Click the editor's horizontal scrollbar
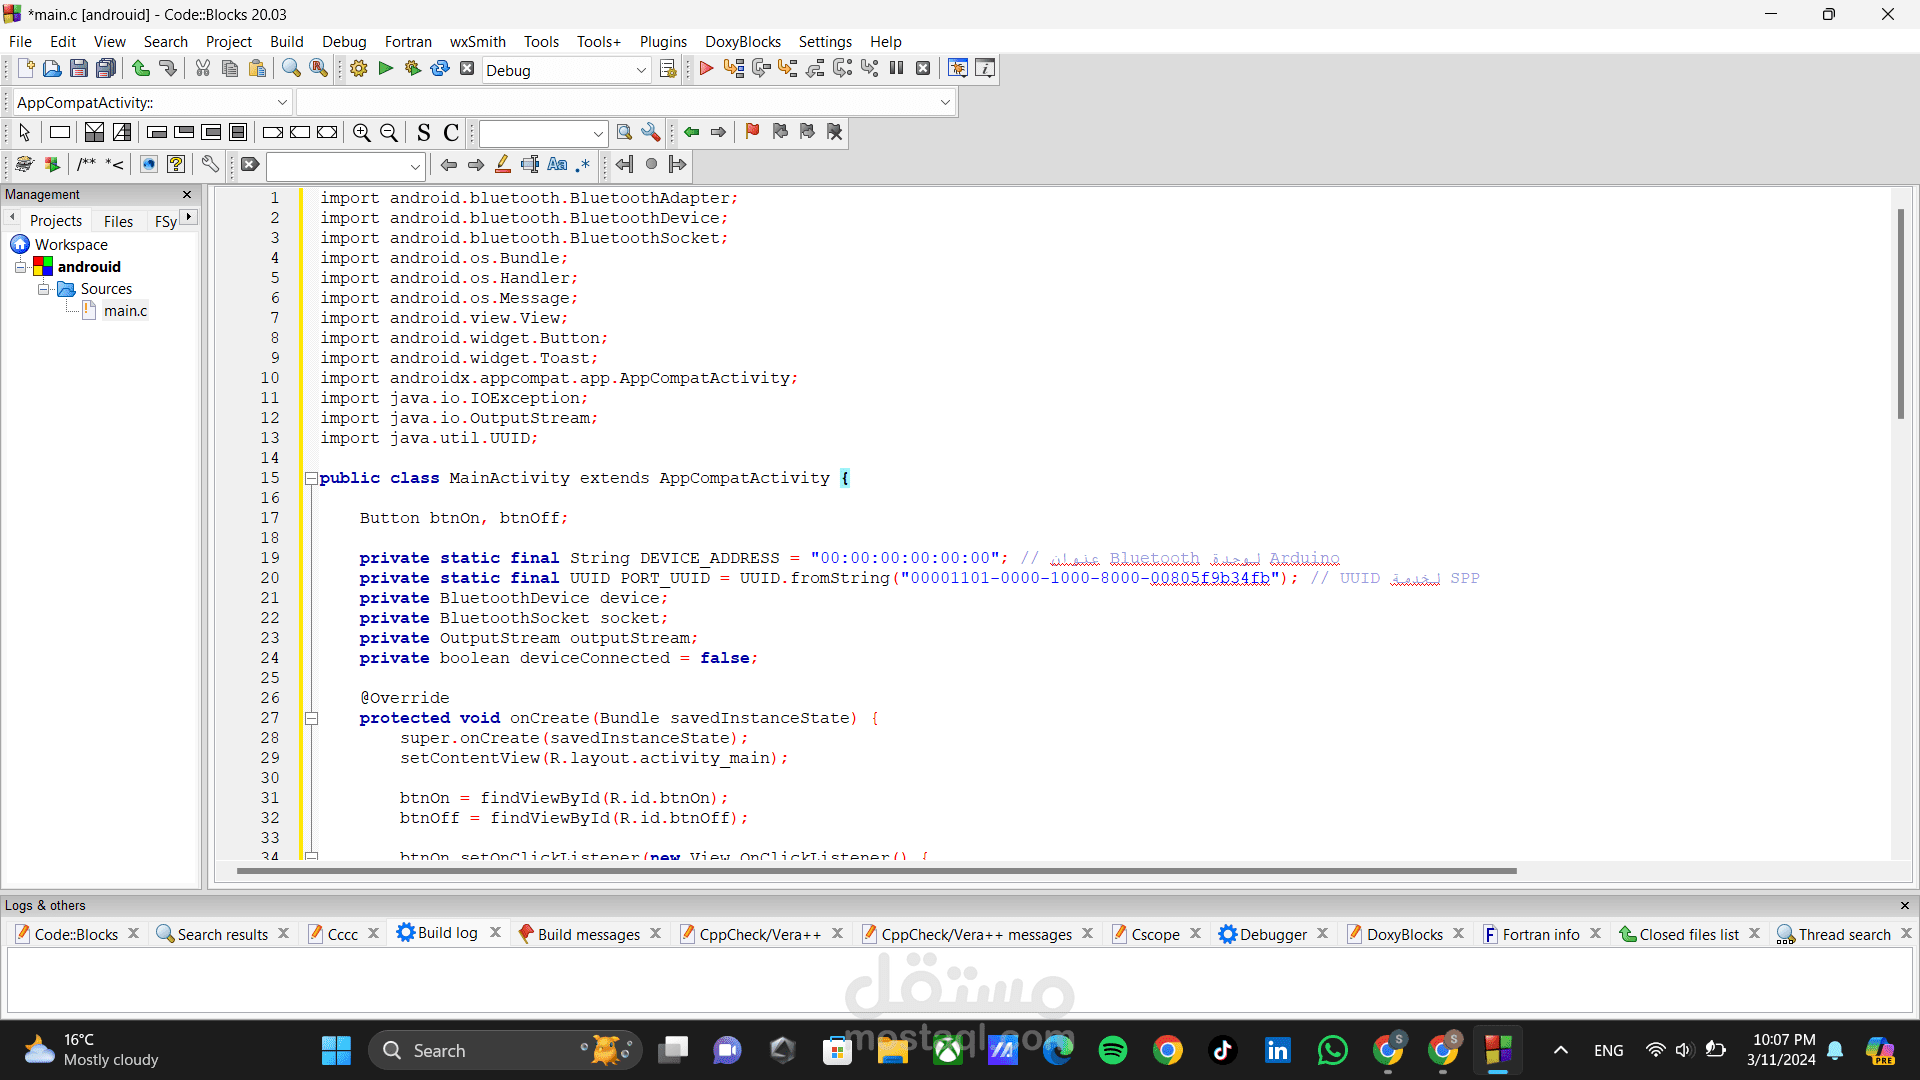1920x1080 pixels. click(875, 871)
